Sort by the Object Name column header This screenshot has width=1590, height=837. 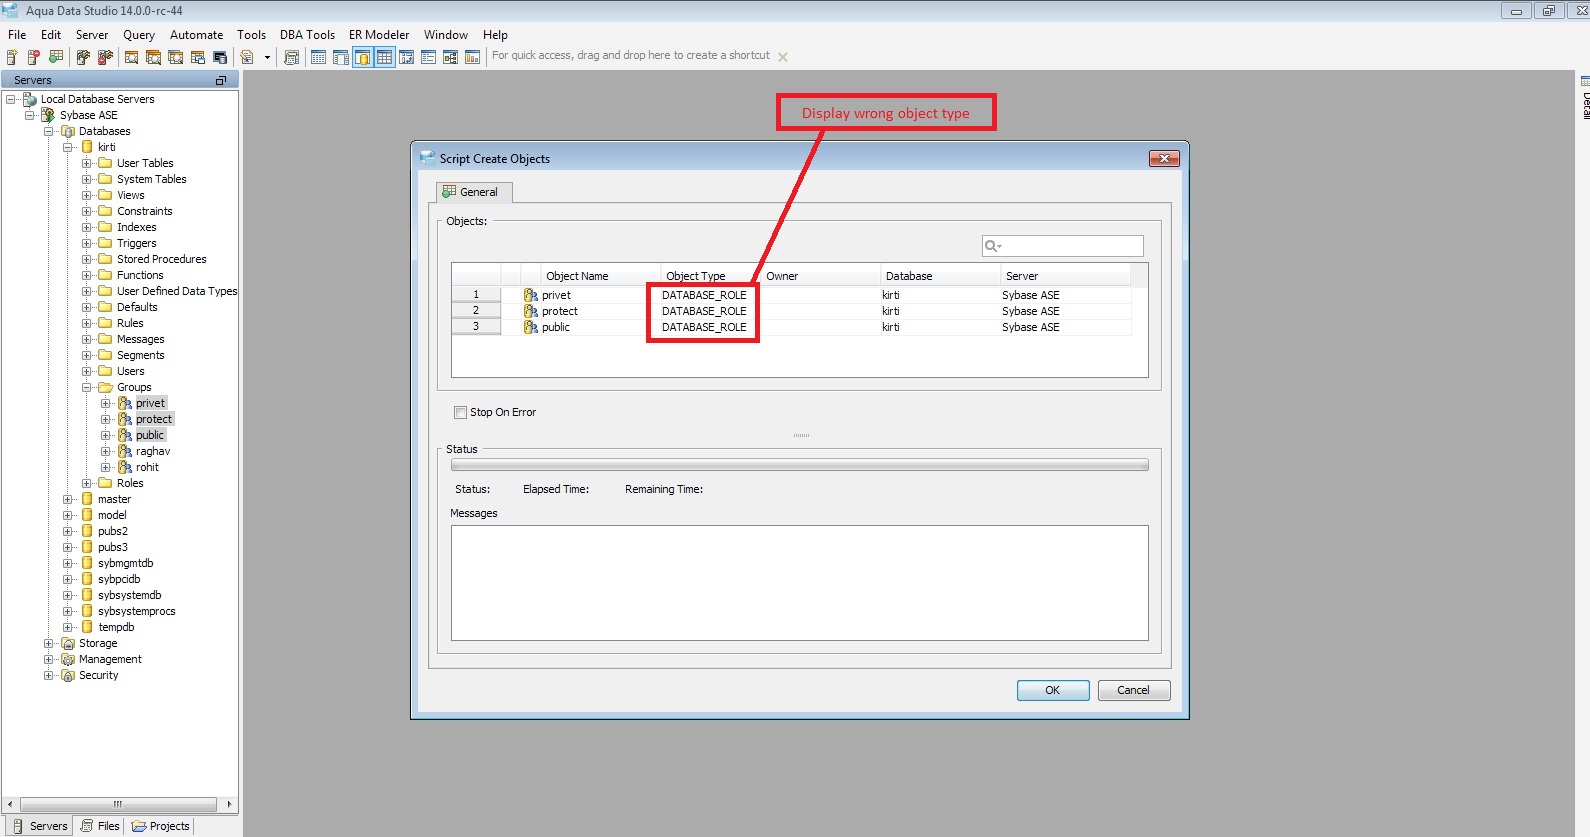pyautogui.click(x=600, y=276)
